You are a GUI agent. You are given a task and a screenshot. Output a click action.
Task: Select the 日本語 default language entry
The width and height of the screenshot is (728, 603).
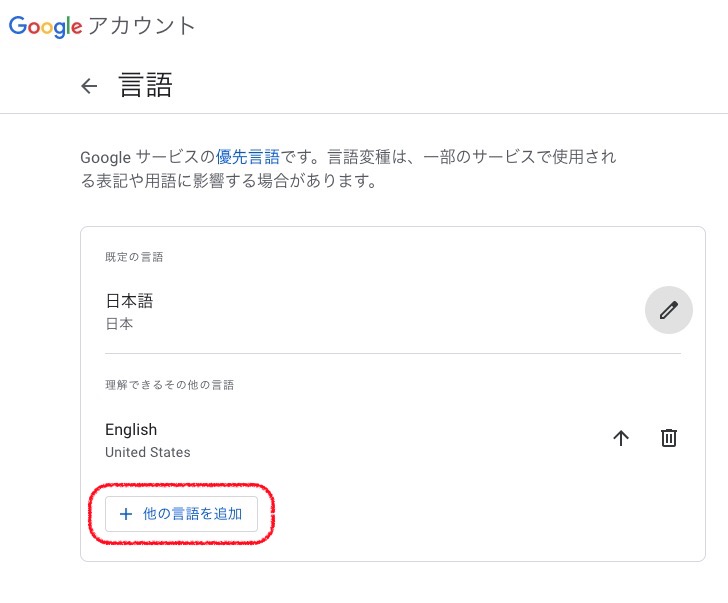(x=129, y=301)
